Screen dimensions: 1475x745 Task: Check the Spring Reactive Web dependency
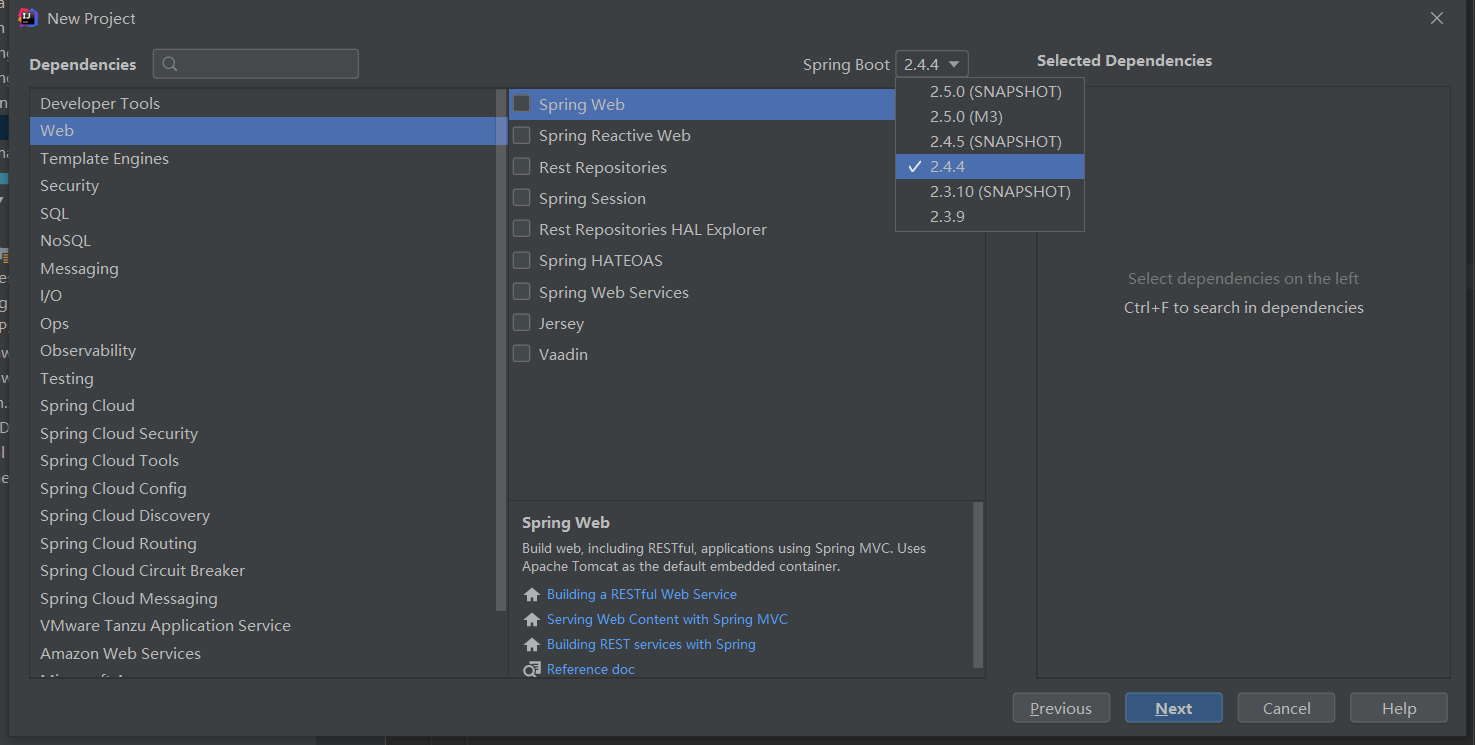pos(521,135)
